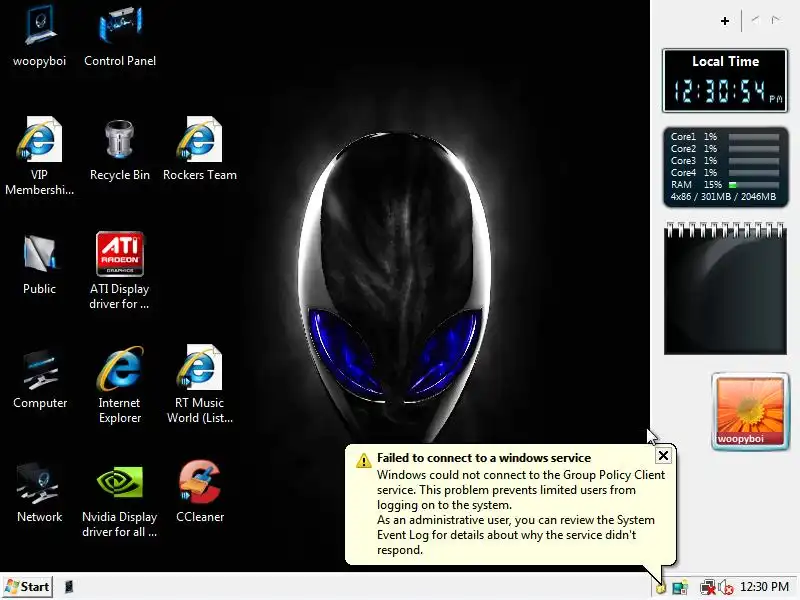The width and height of the screenshot is (800, 600).
Task: Click the muted volume tray icon
Action: click(x=726, y=588)
